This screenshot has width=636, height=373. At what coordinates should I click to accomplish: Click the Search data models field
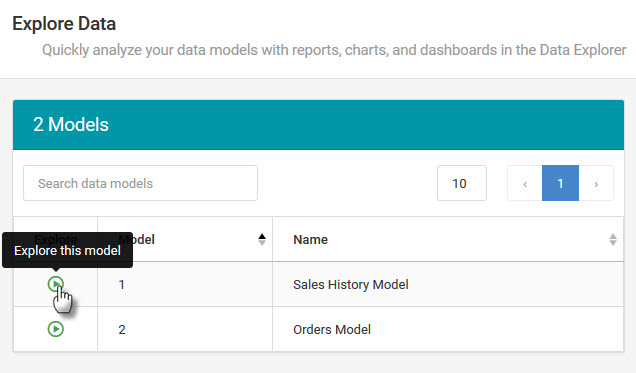coord(140,183)
